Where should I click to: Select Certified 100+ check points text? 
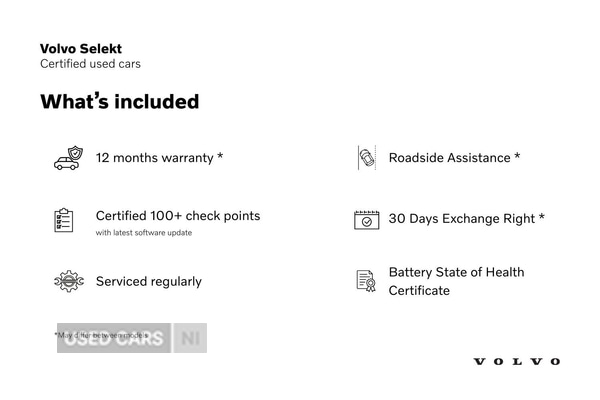point(178,216)
